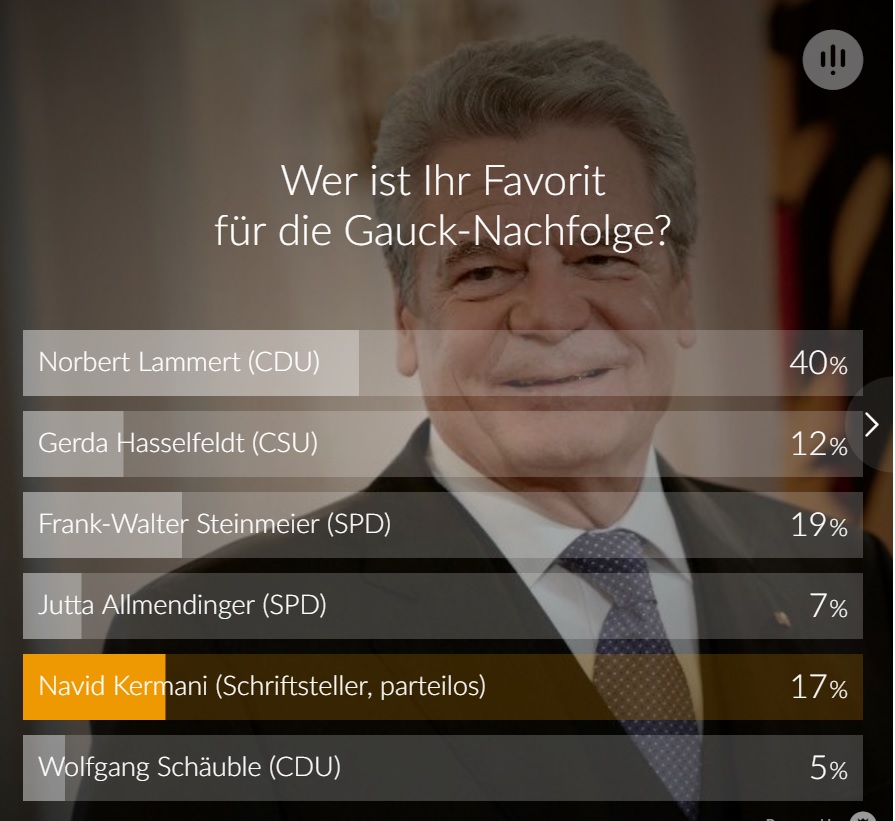Go to next poll with right chevron
Viewport: 895px width, 821px height.
[871, 425]
